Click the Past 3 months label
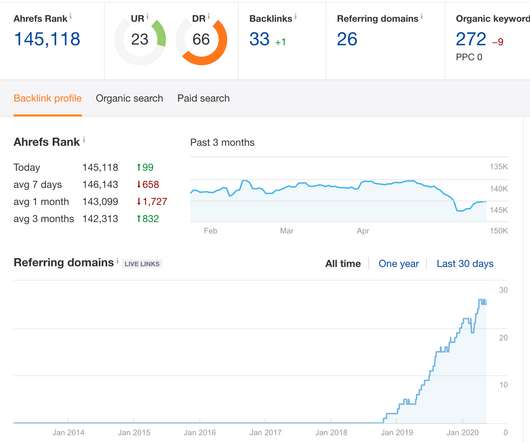Image resolution: width=530 pixels, height=442 pixels. point(222,143)
